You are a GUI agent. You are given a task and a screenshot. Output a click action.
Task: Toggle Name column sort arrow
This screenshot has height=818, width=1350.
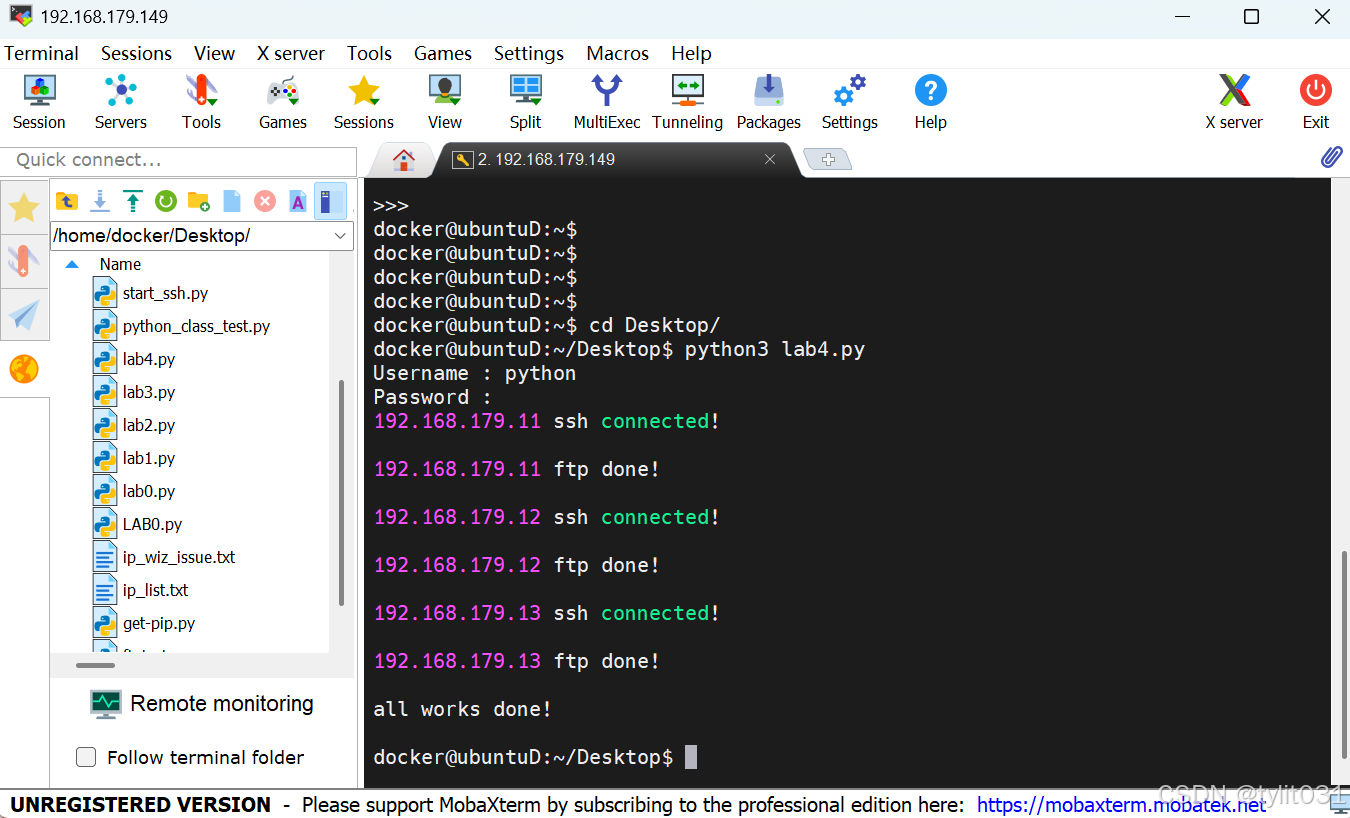pos(72,264)
